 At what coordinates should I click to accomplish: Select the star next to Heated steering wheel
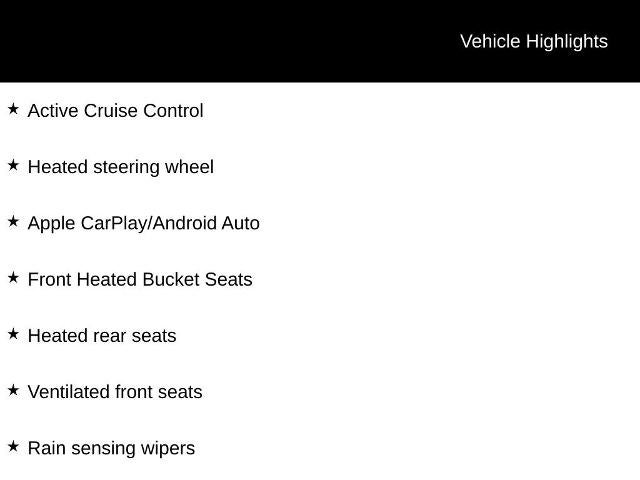[x=13, y=165]
